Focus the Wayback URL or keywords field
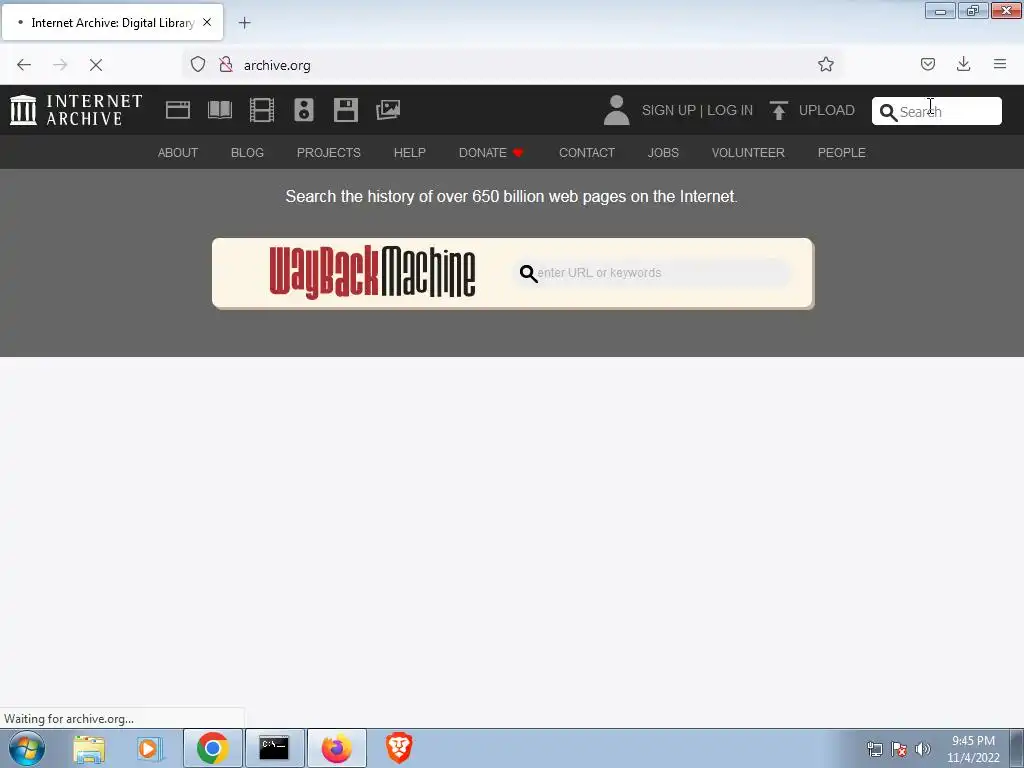This screenshot has width=1024, height=768. click(653, 273)
